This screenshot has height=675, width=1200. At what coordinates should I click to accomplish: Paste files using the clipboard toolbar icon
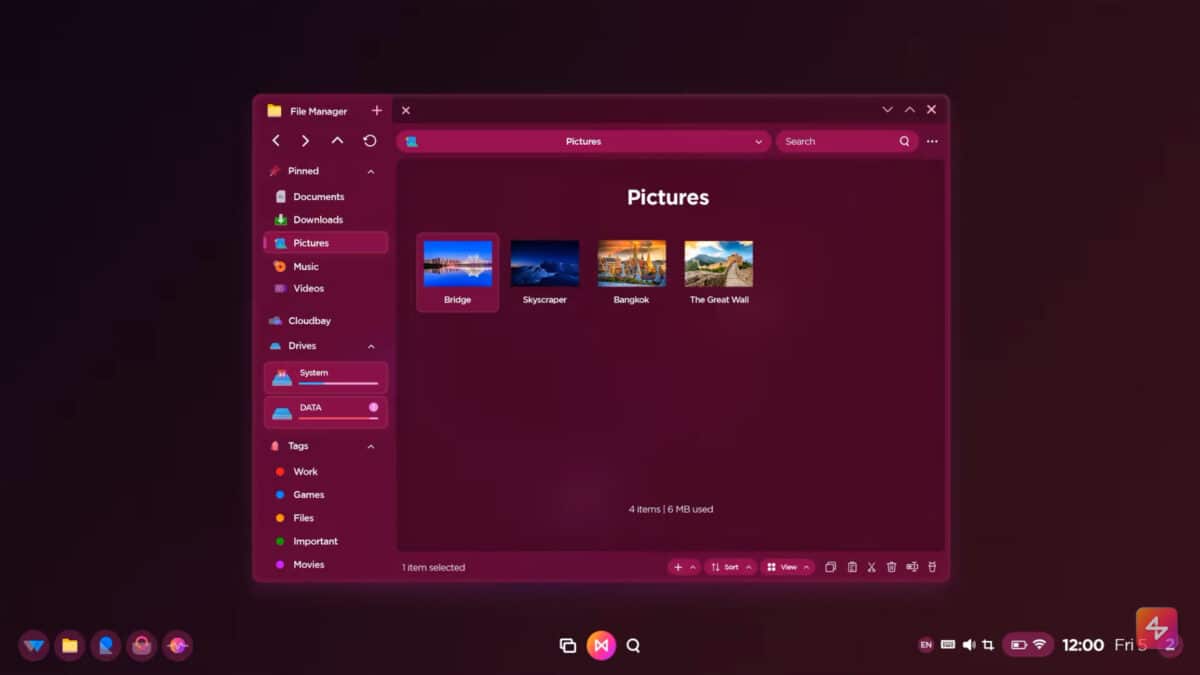coord(852,567)
